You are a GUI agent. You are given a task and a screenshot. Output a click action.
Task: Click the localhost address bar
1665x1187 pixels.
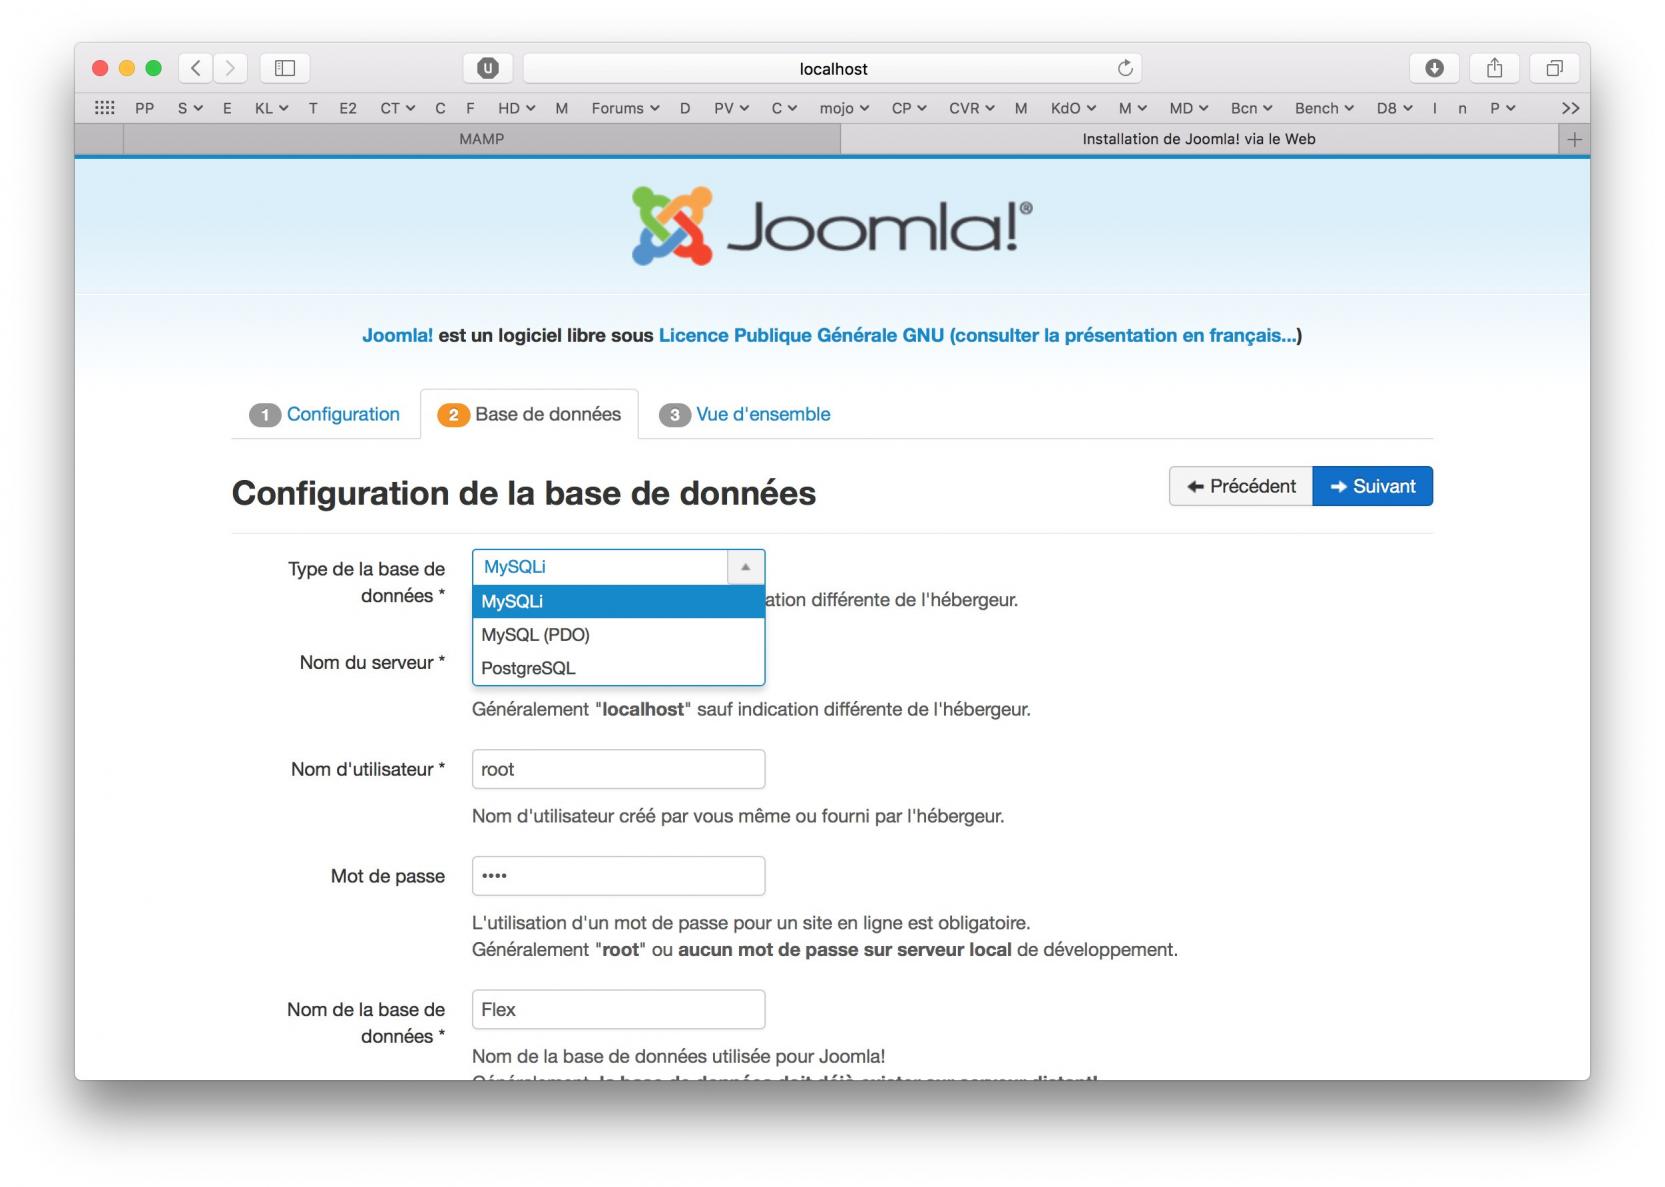coord(832,68)
